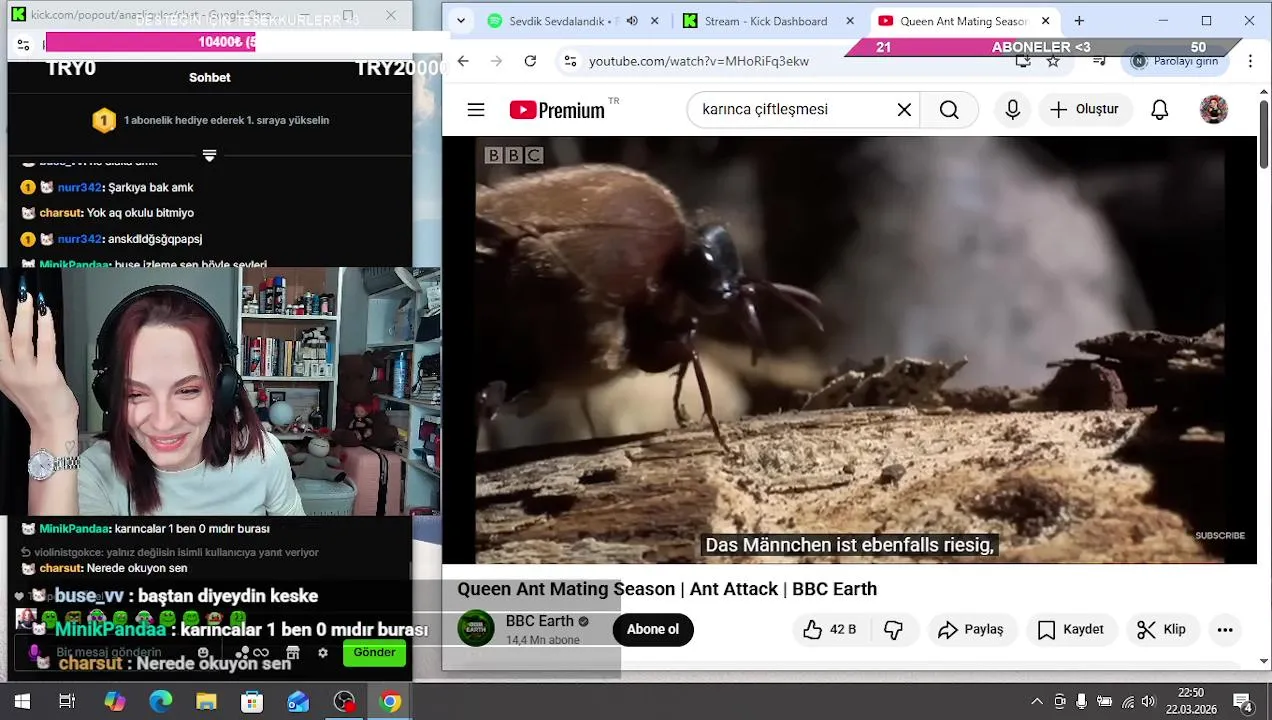Open the YouTube guide hamburger menu
Viewport: 1272px width, 720px height.
(476, 110)
